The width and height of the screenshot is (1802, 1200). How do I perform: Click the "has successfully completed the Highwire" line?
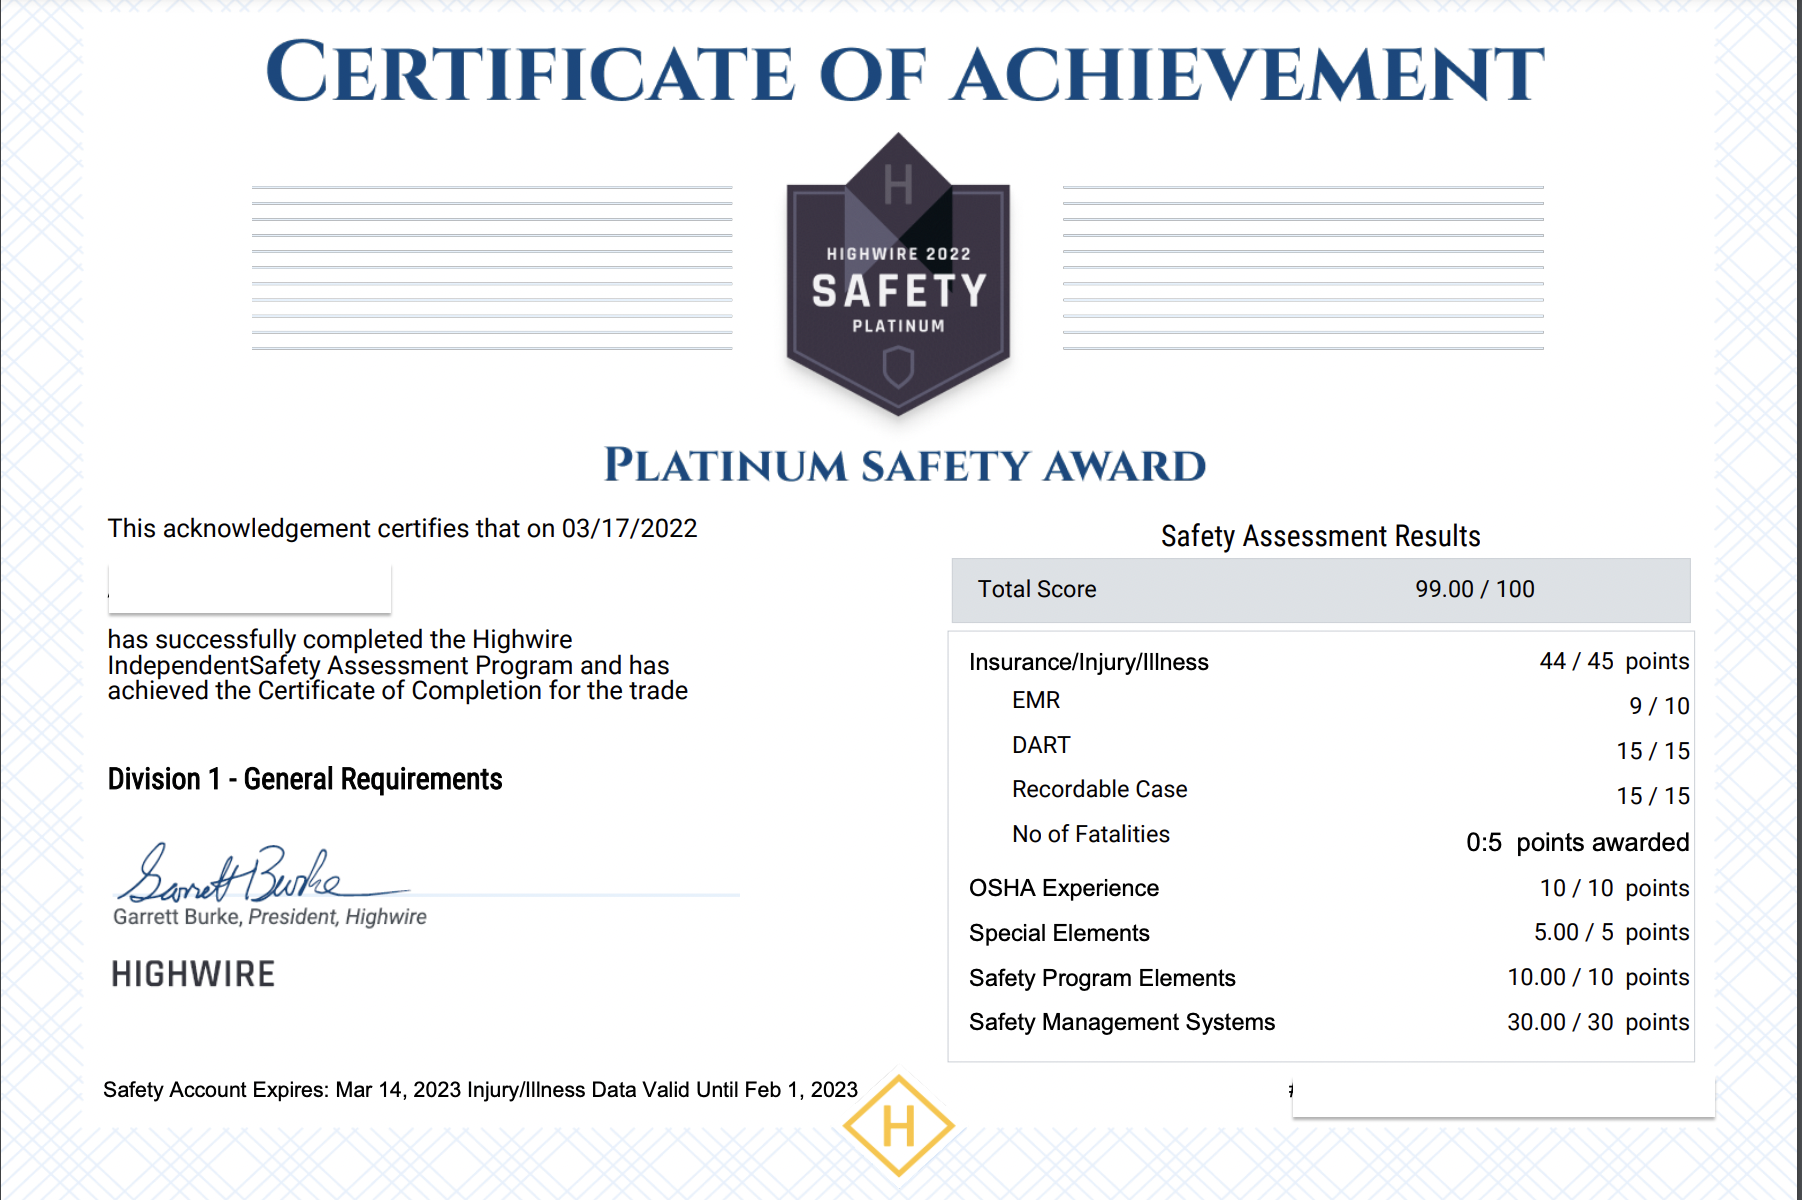pos(340,639)
